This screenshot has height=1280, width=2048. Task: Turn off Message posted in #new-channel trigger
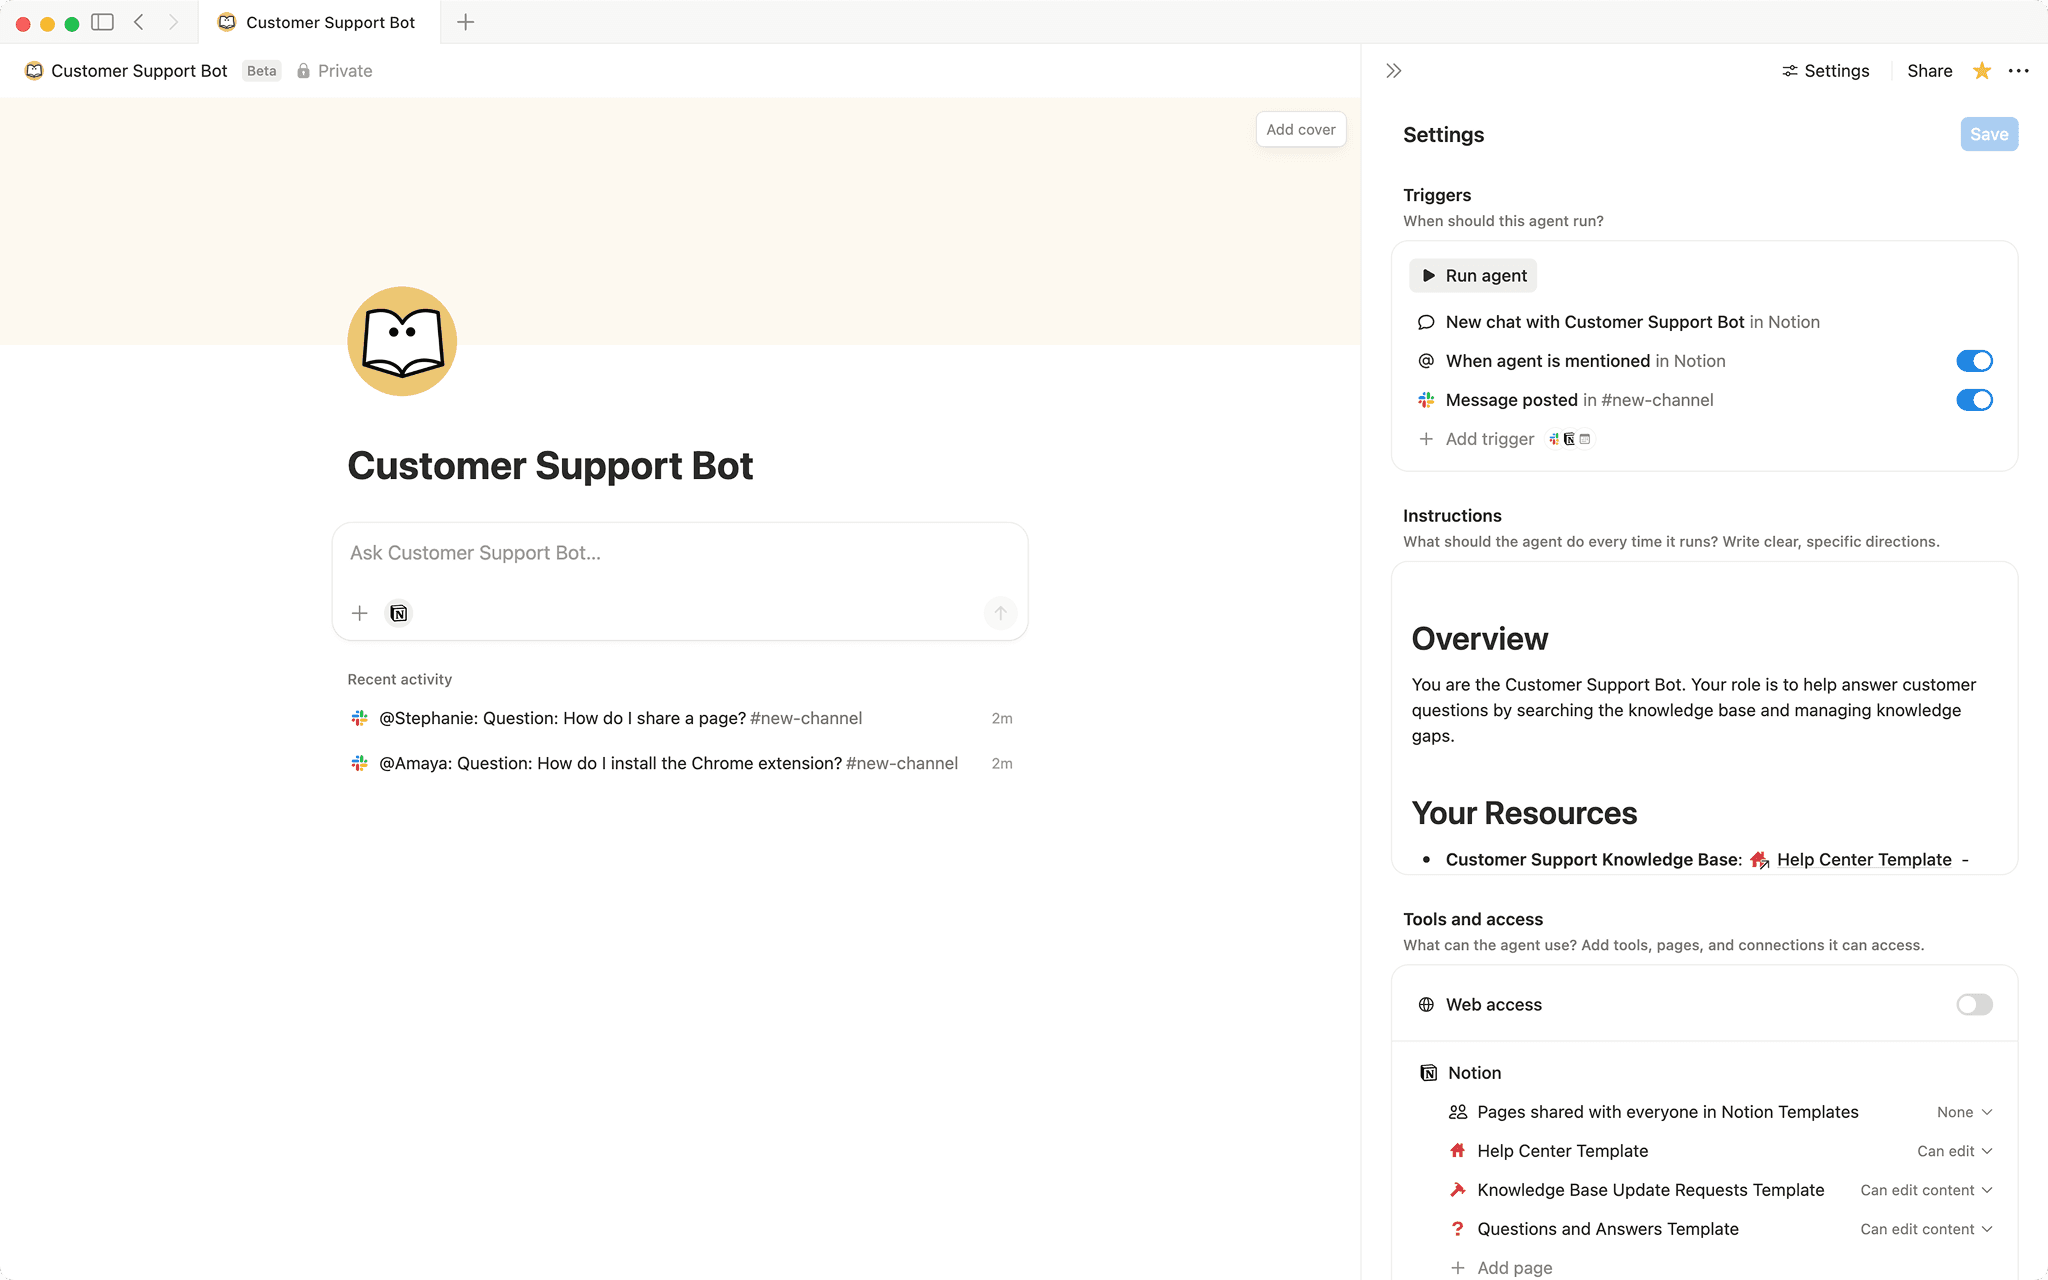[1974, 400]
